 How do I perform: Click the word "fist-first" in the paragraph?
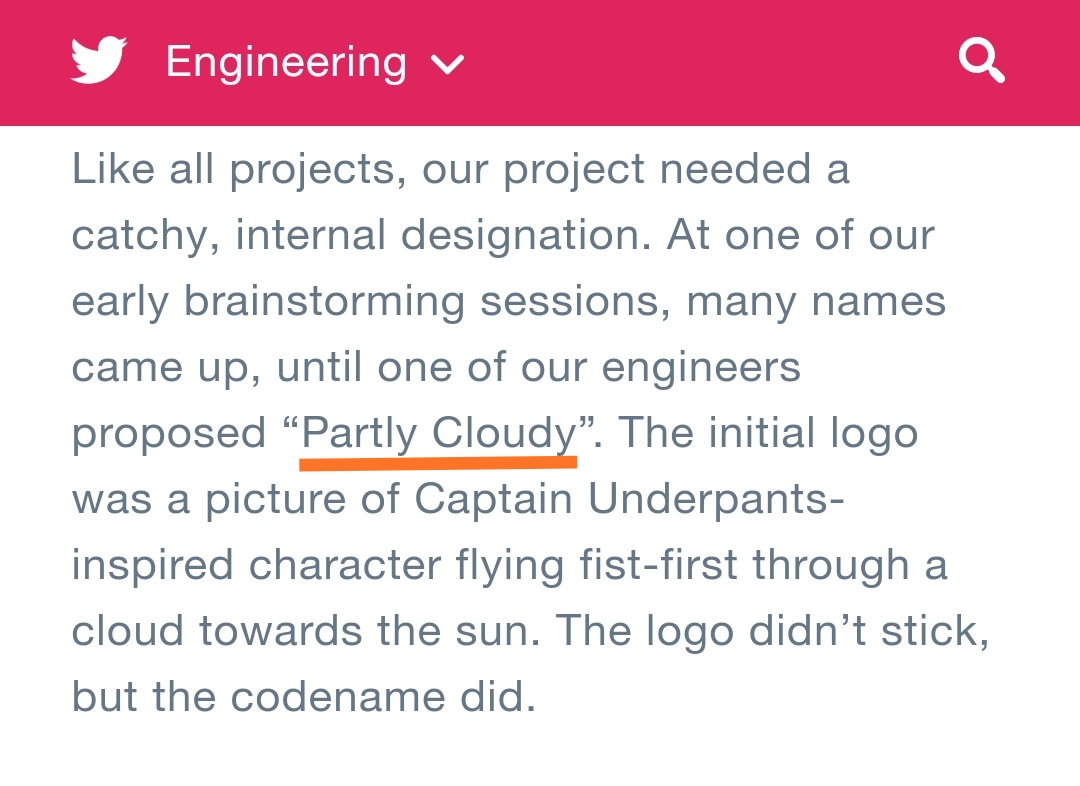click(x=658, y=565)
